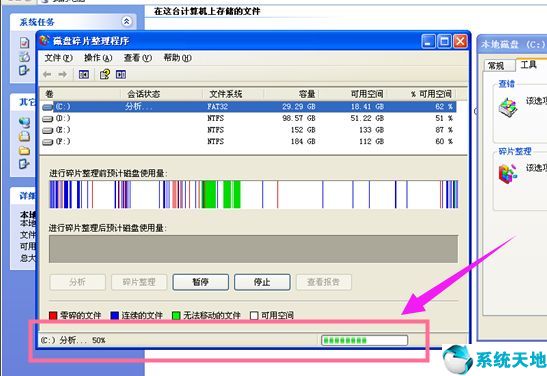Click the 暂停 button
Image resolution: width=547 pixels, height=376 pixels.
(x=201, y=282)
